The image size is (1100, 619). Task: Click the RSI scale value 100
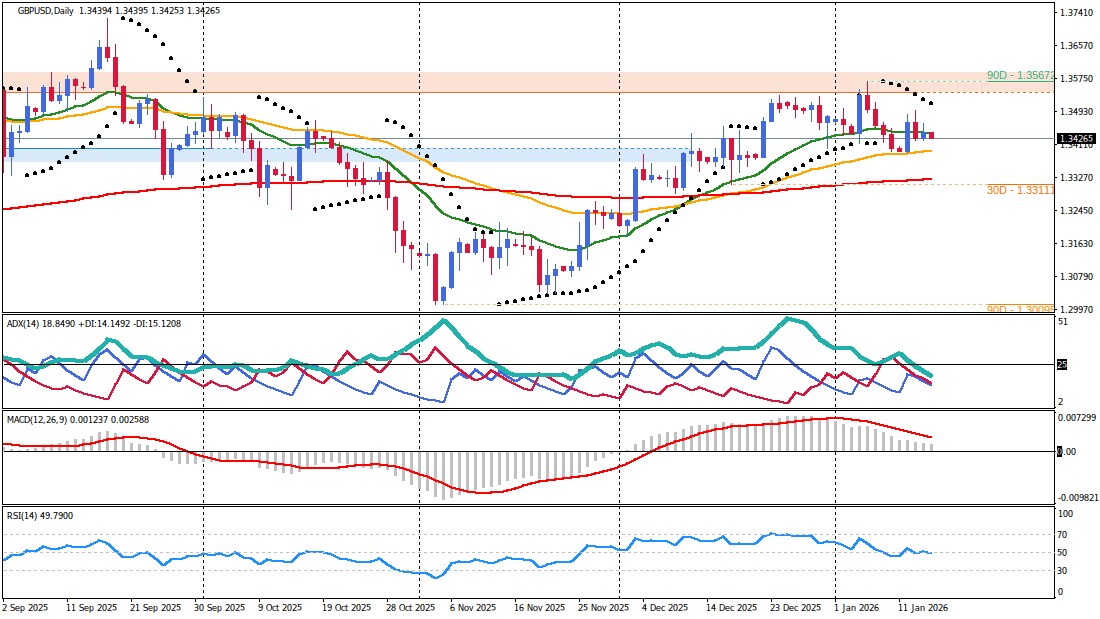click(x=1066, y=514)
